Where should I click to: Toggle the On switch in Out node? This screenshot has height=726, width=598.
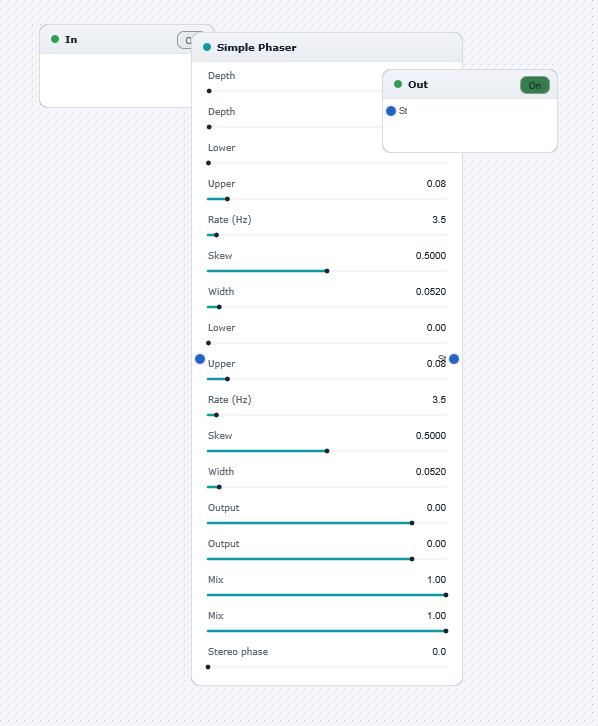pyautogui.click(x=535, y=85)
